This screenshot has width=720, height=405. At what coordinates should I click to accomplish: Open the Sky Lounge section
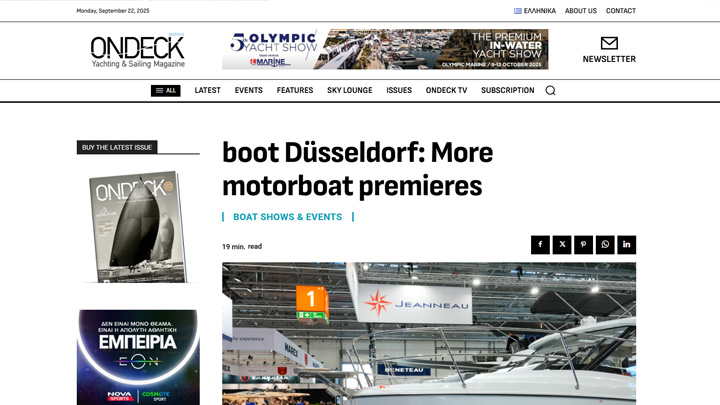pyautogui.click(x=349, y=91)
